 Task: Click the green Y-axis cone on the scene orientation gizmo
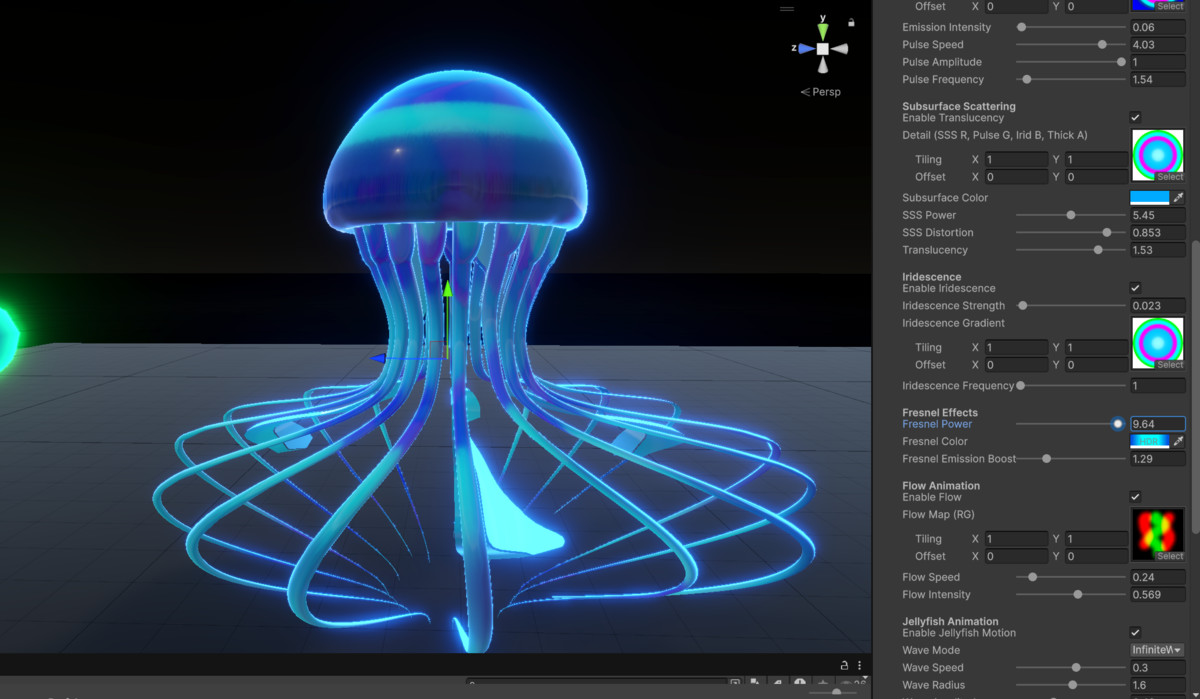(x=822, y=31)
